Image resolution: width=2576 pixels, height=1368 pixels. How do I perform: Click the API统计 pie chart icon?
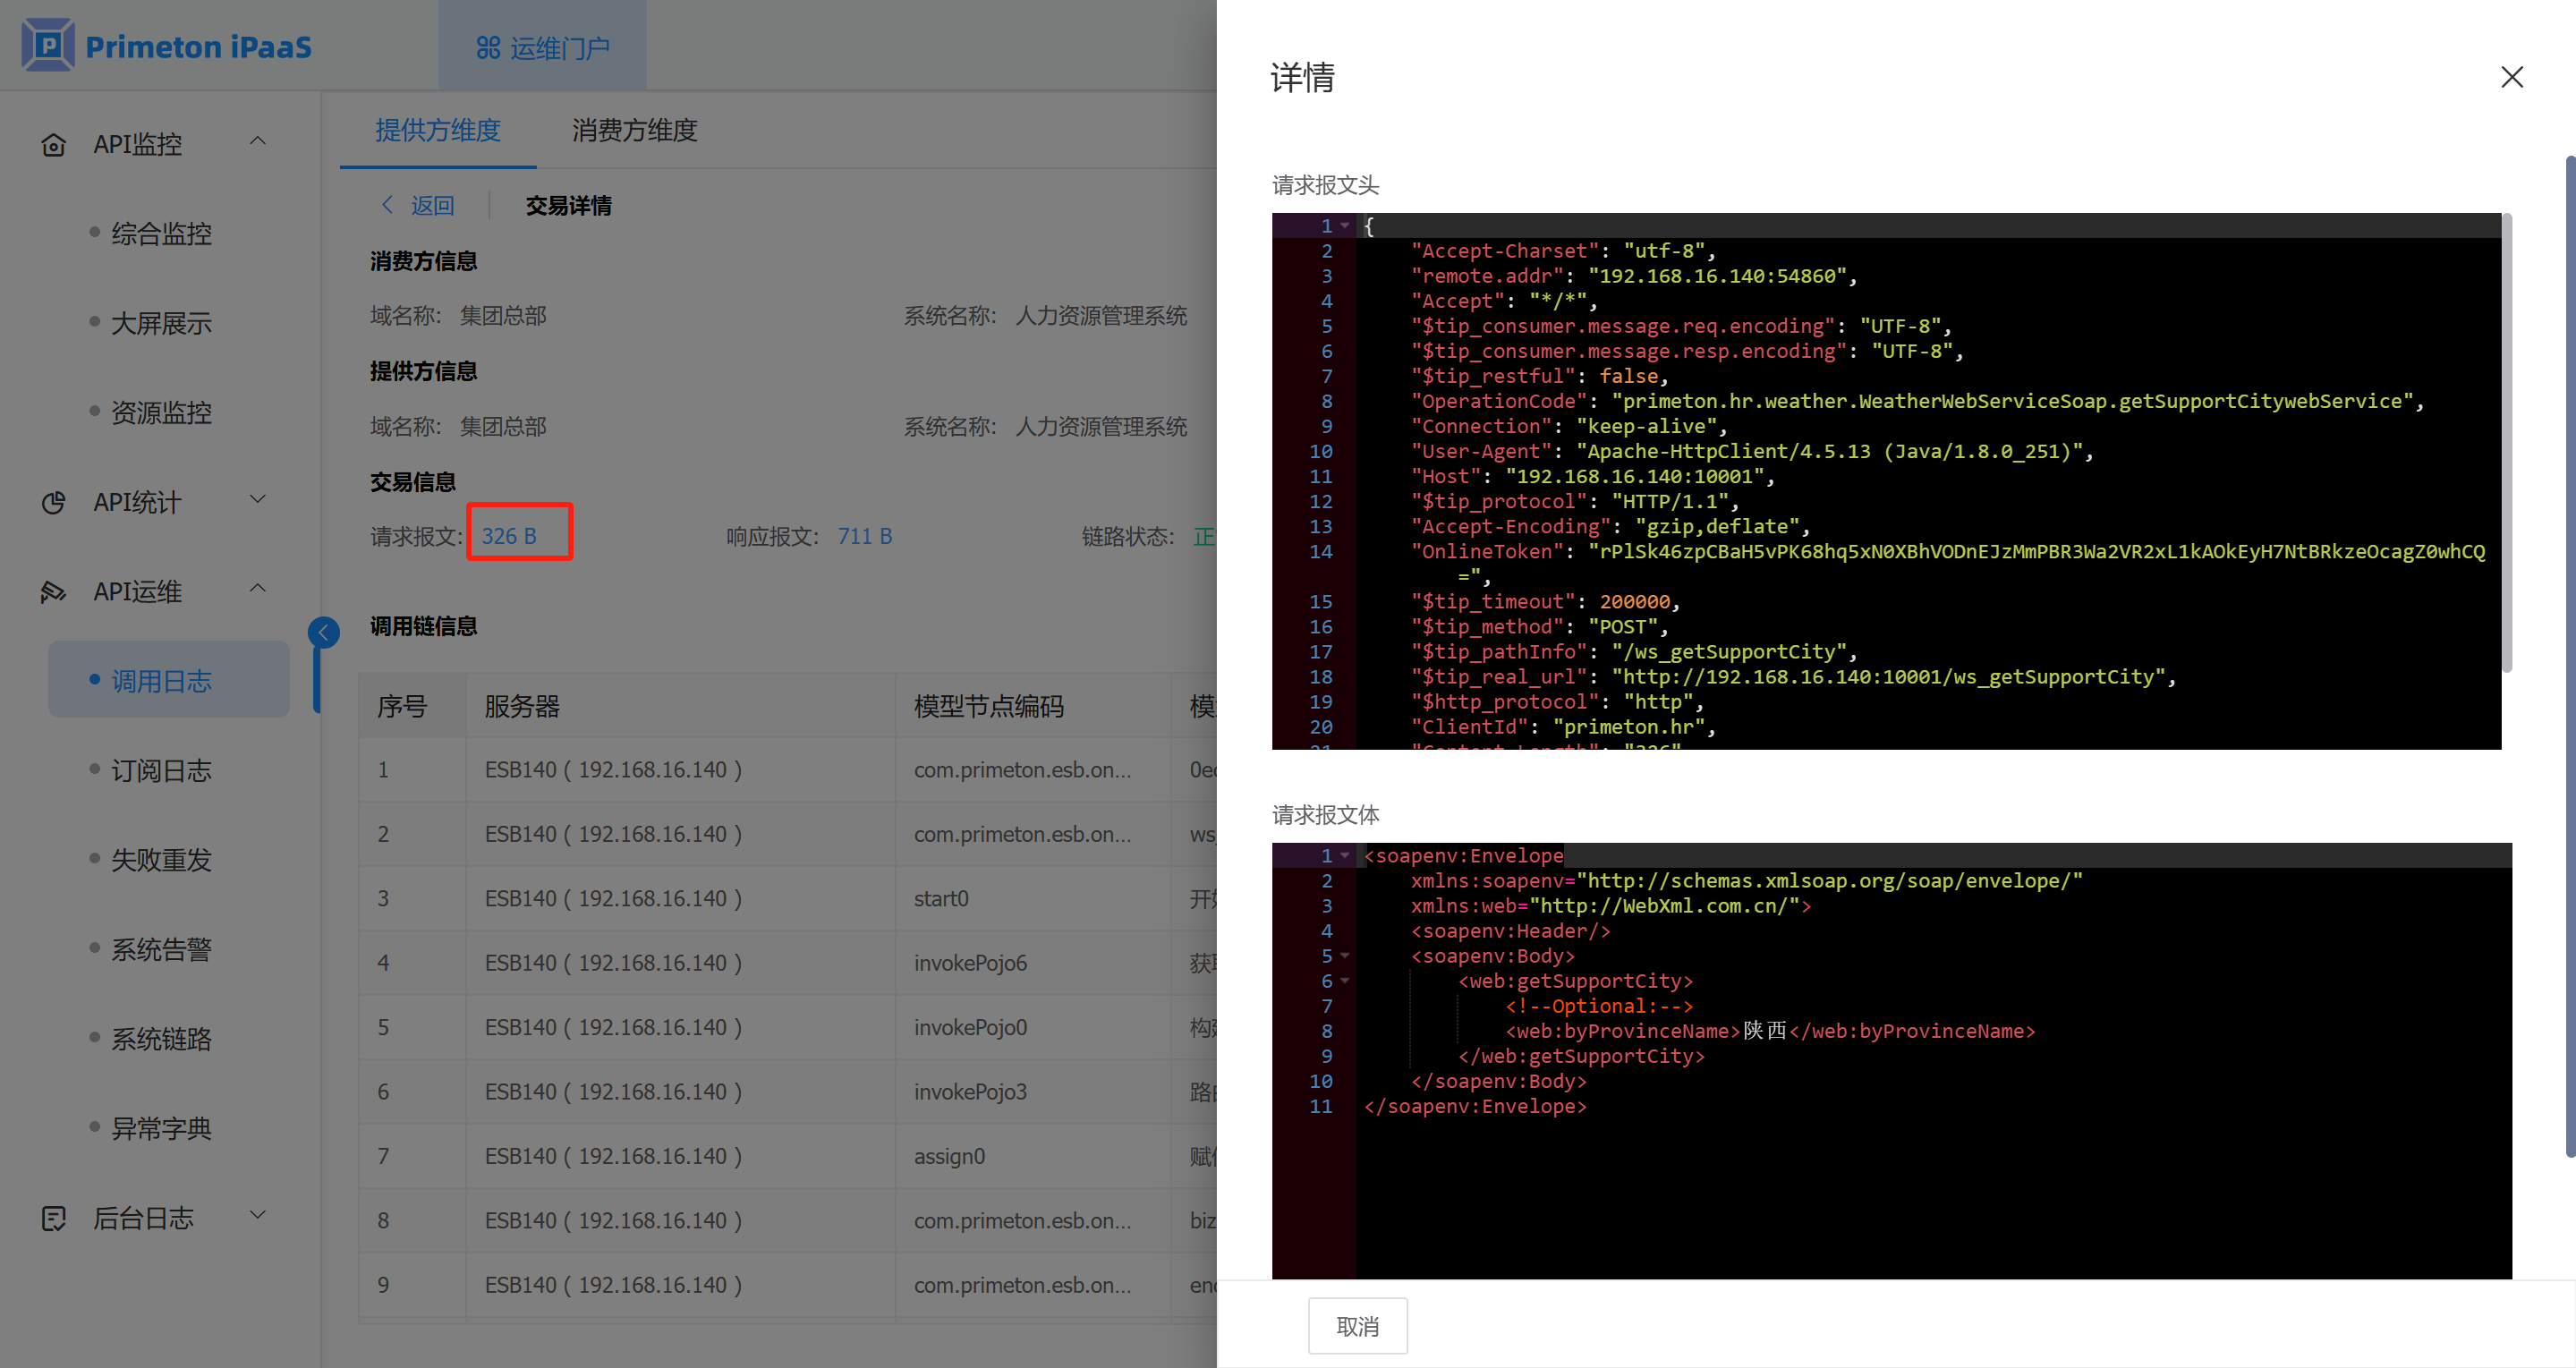tap(53, 503)
